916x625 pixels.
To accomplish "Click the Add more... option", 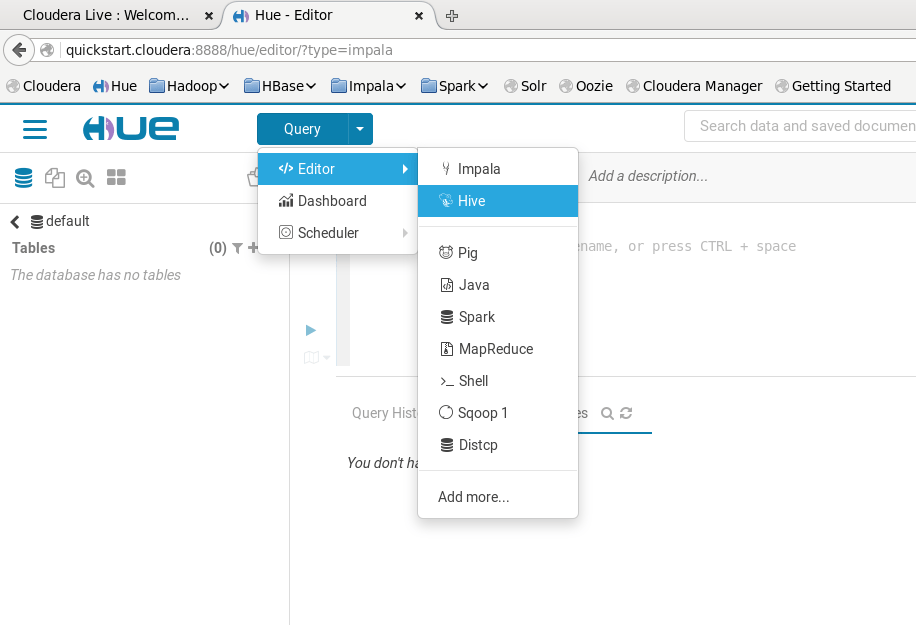I will [472, 497].
